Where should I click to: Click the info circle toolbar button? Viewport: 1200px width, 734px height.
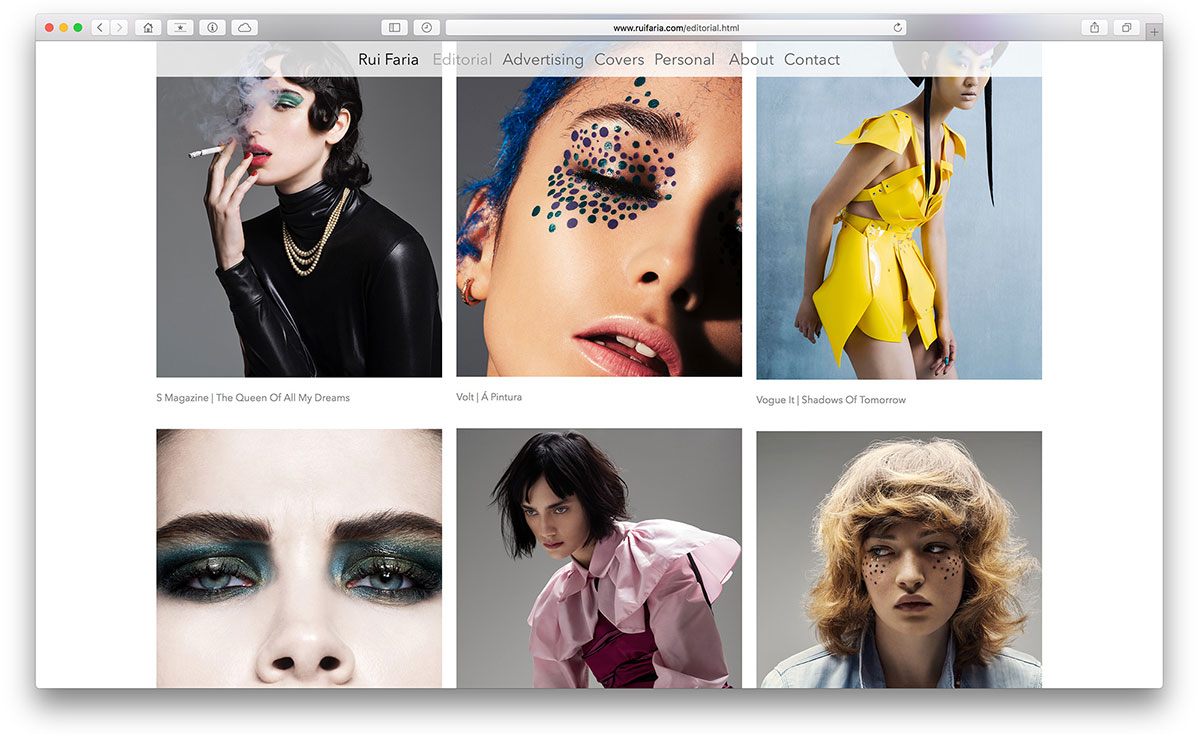[x=212, y=28]
